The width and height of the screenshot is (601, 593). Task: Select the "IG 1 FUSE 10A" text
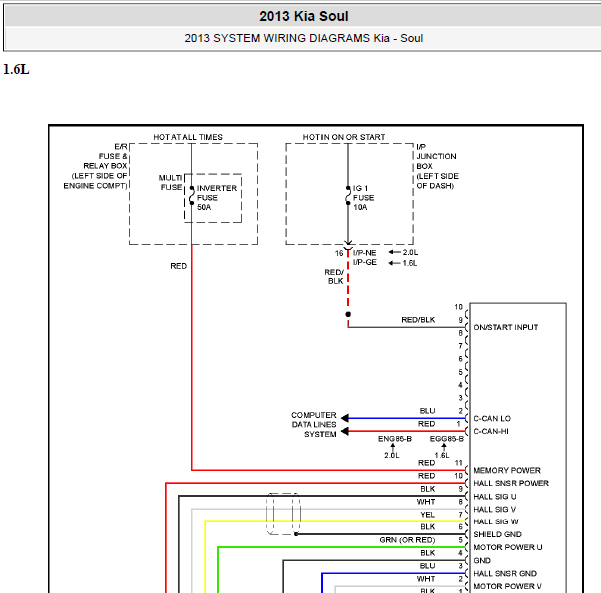click(x=363, y=198)
